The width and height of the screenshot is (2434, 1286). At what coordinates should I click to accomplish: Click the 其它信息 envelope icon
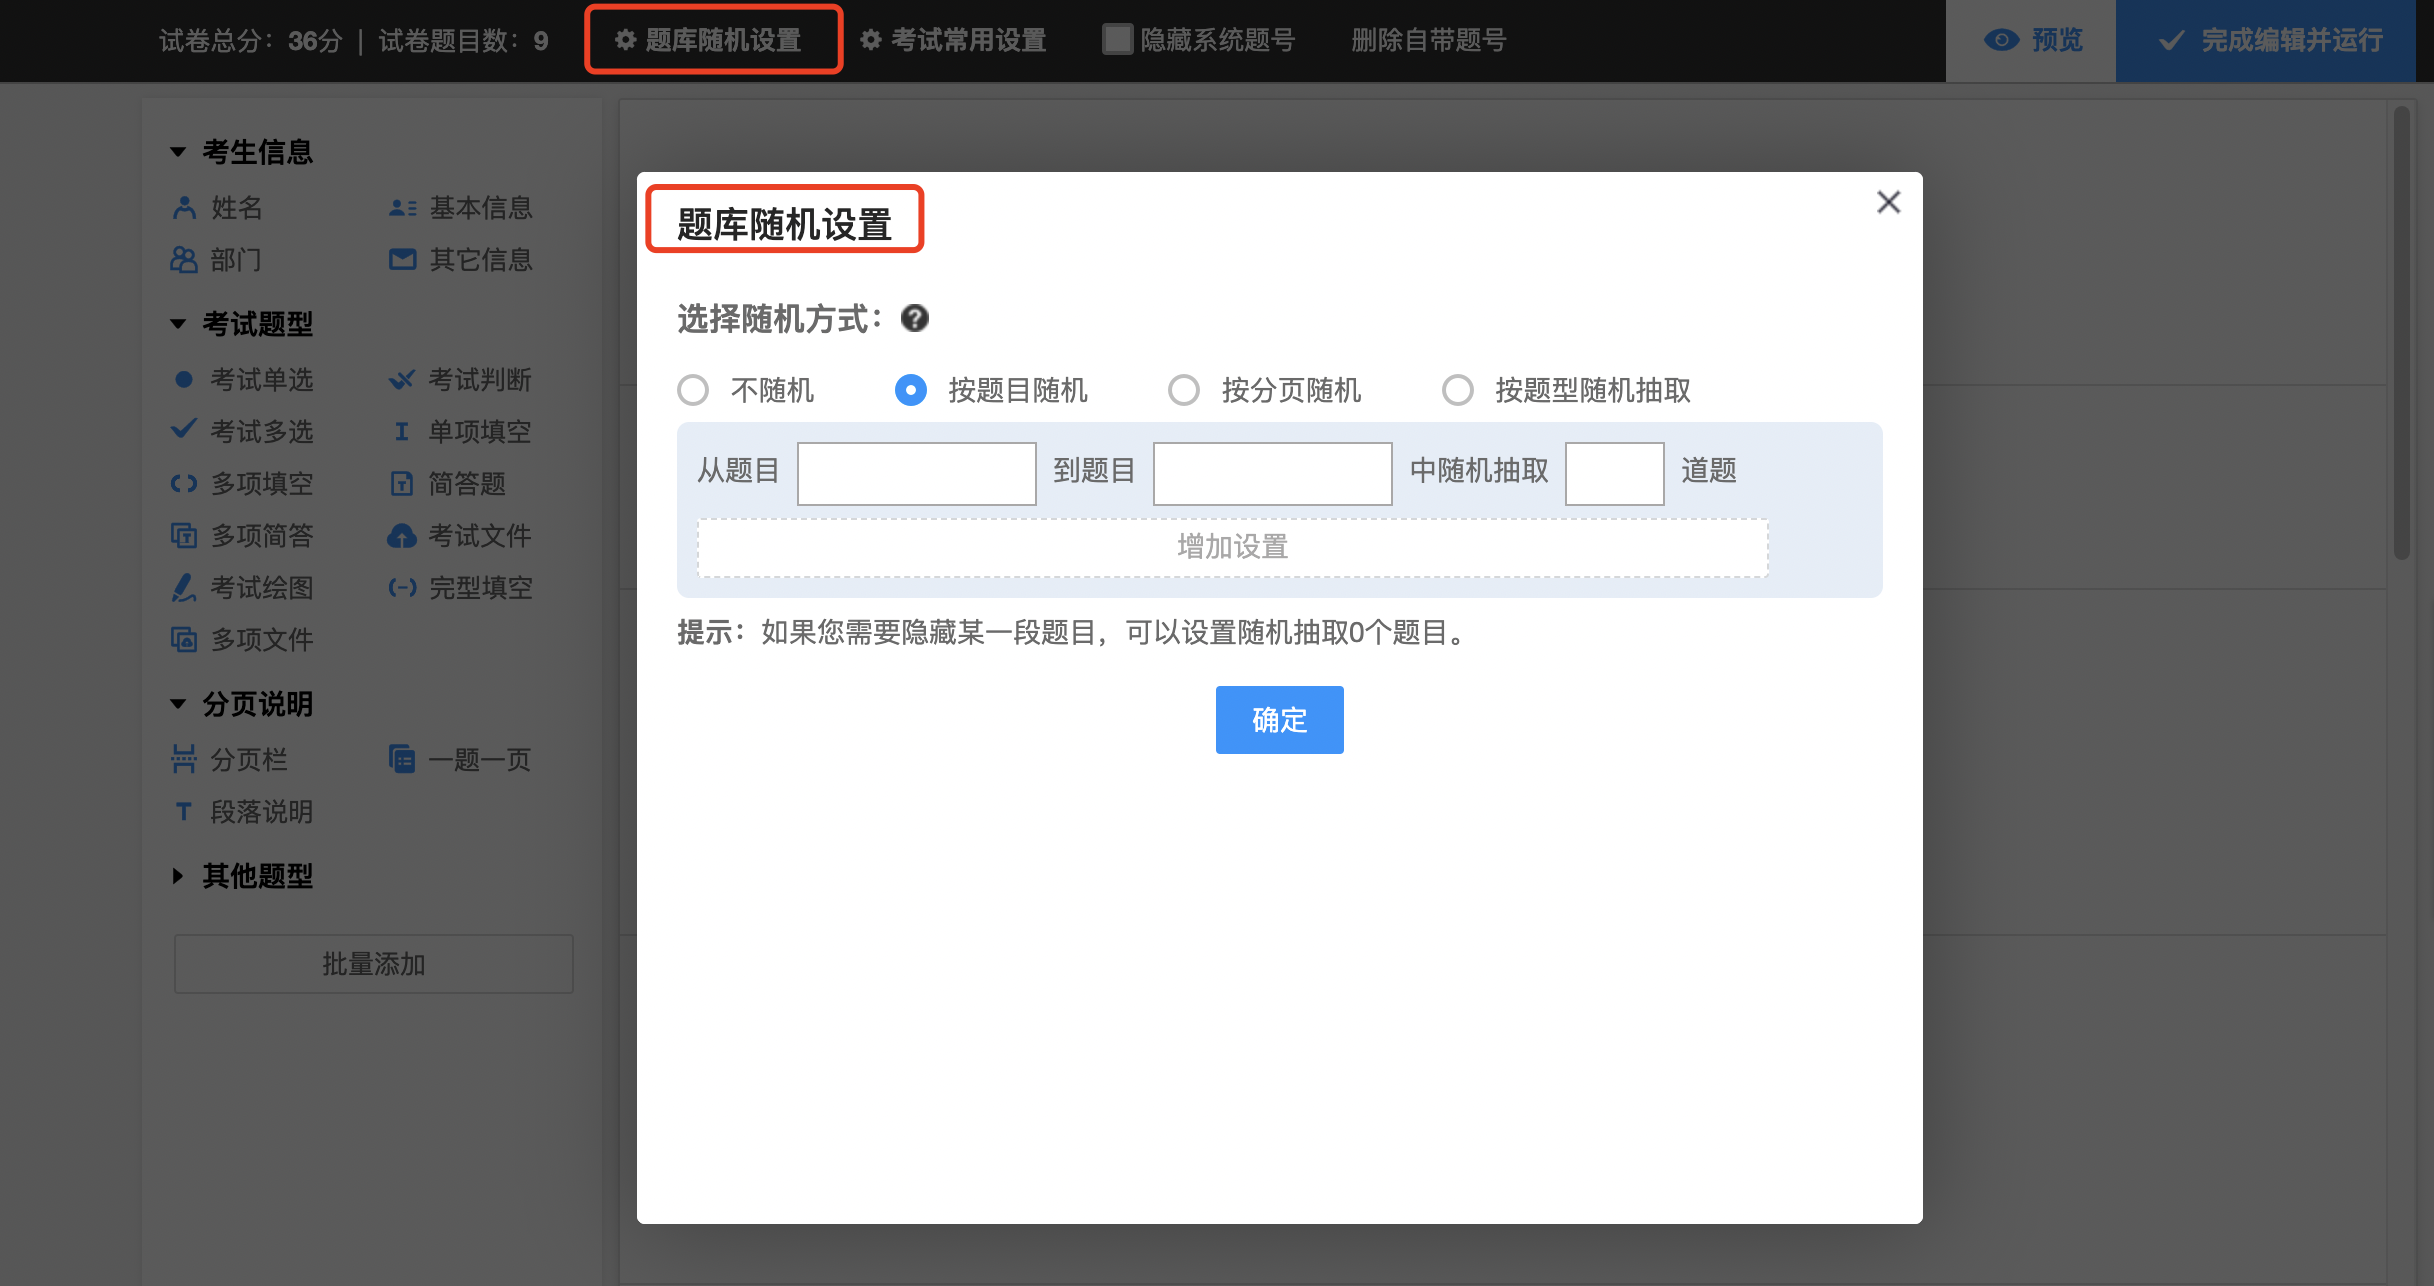pos(402,260)
